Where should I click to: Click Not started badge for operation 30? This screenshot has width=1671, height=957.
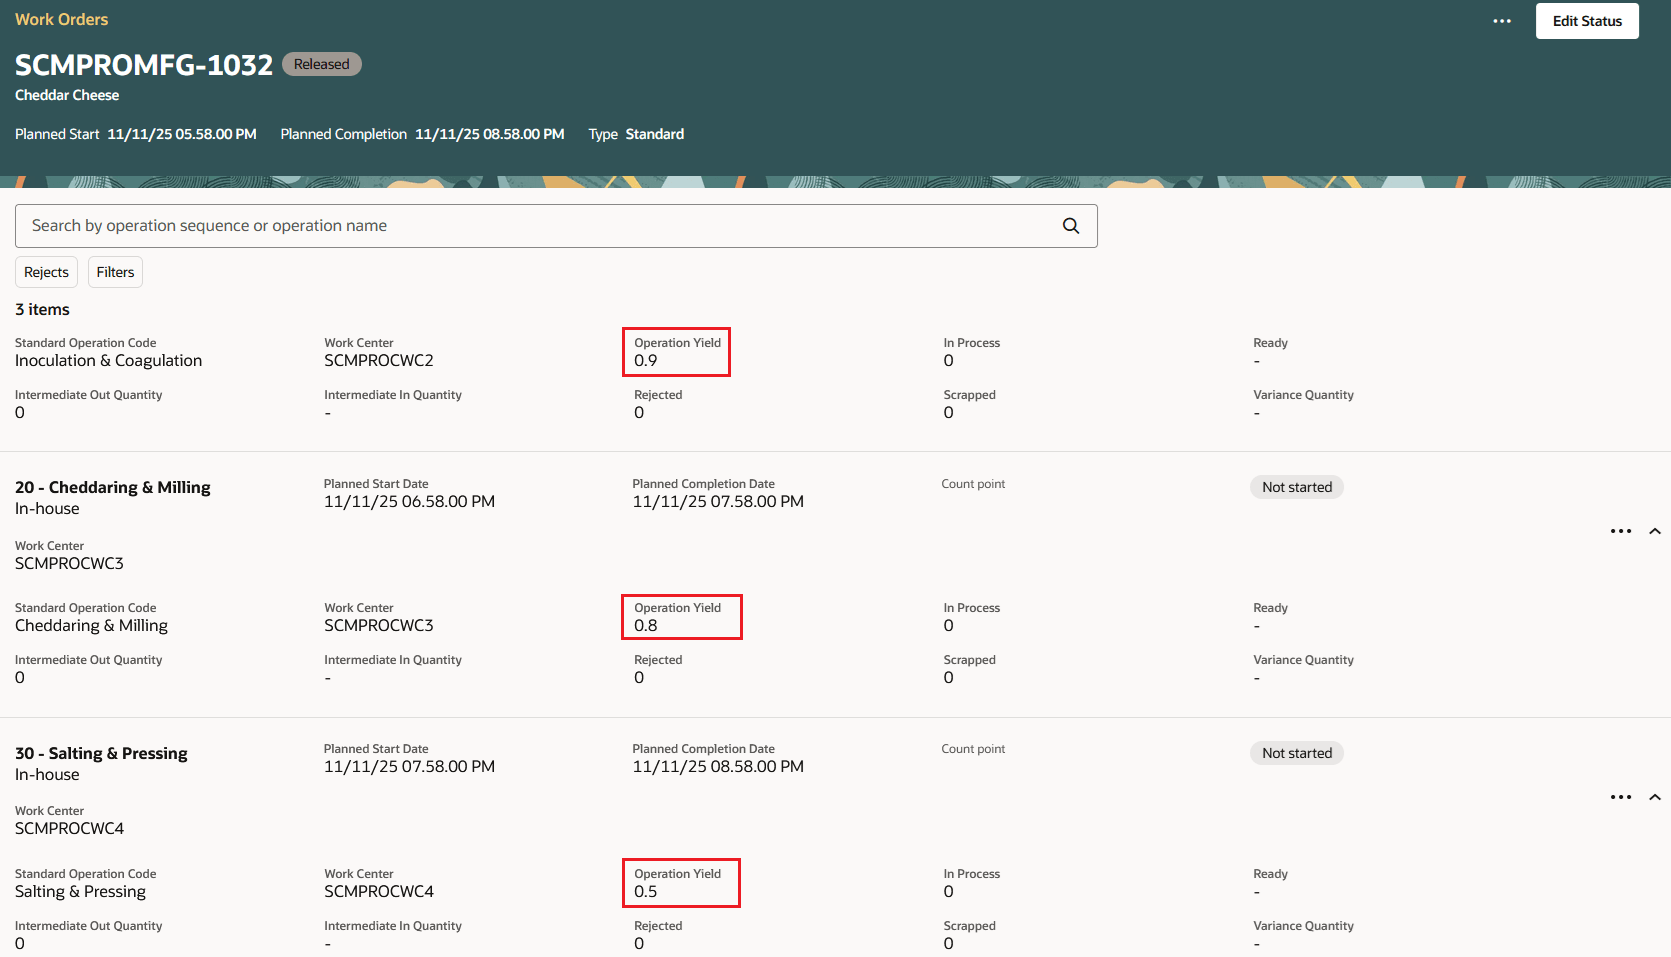coord(1296,752)
